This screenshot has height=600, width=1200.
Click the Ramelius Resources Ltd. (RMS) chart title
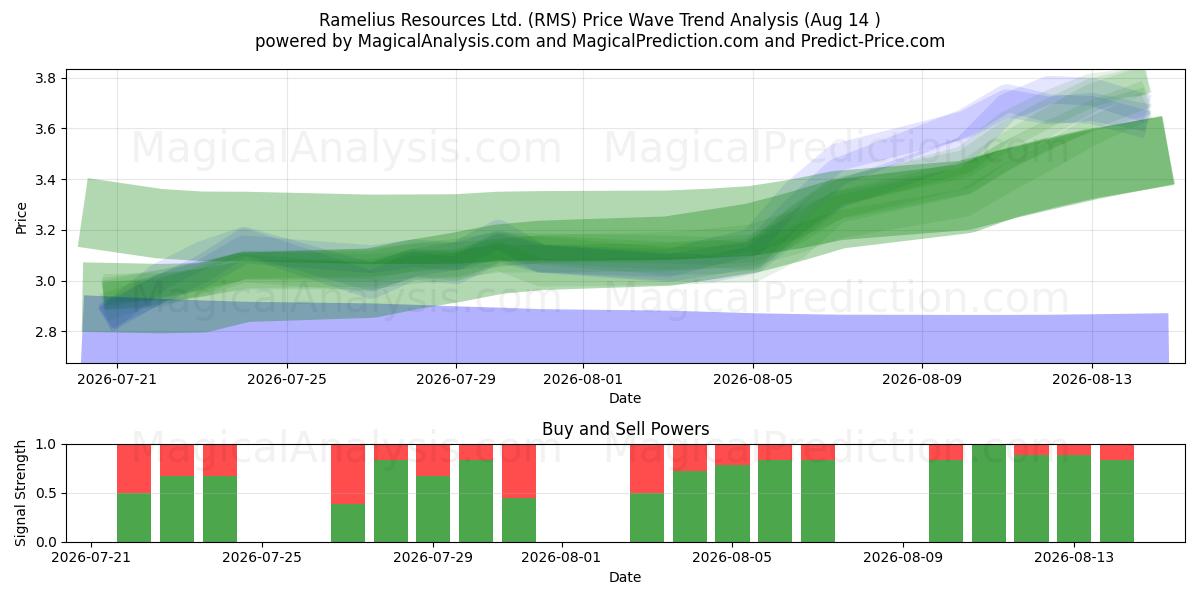click(x=600, y=20)
